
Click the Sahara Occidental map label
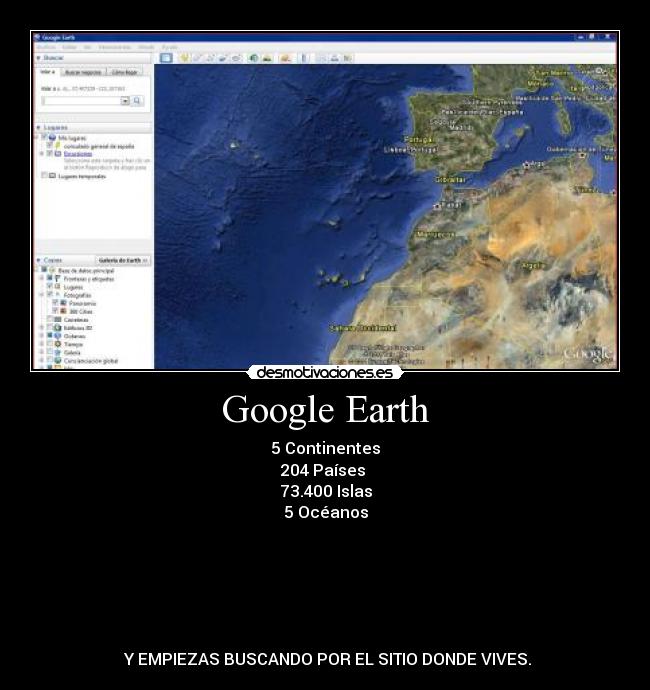coord(363,328)
